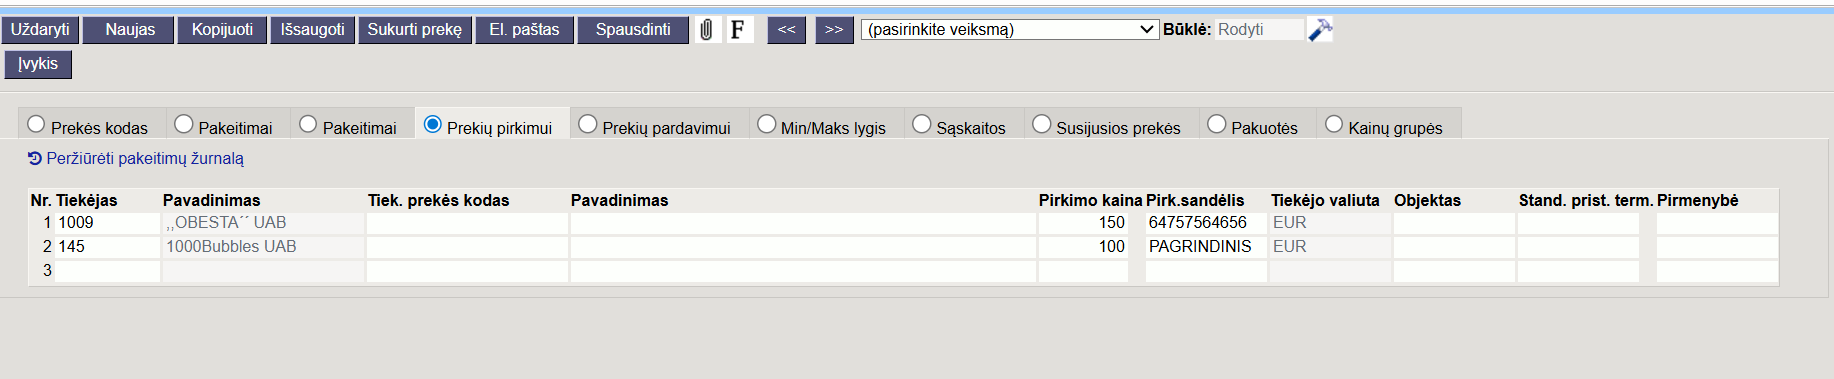Click the Tiekėjas cell in row 3
1834x379 pixels.
107,270
